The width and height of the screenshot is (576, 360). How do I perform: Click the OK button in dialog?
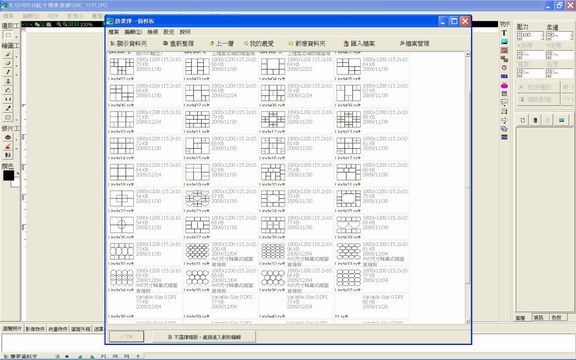click(x=126, y=336)
